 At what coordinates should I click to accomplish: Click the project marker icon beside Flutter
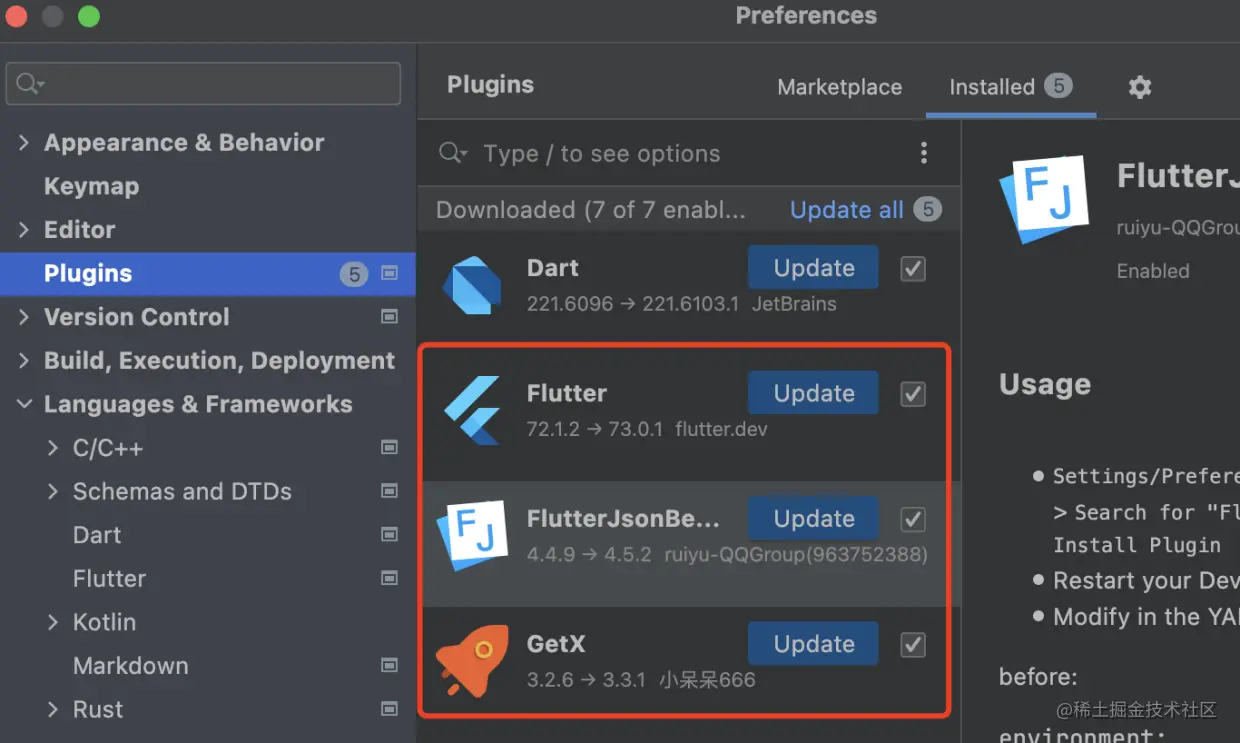coord(390,578)
